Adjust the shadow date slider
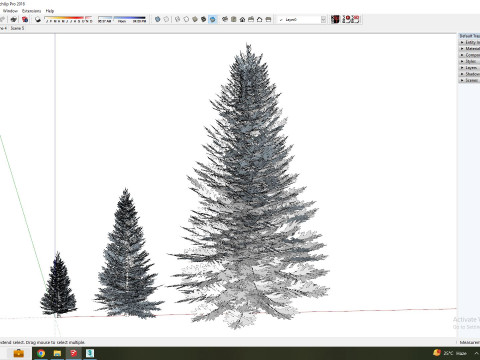This screenshot has width=480, height=360. click(68, 20)
